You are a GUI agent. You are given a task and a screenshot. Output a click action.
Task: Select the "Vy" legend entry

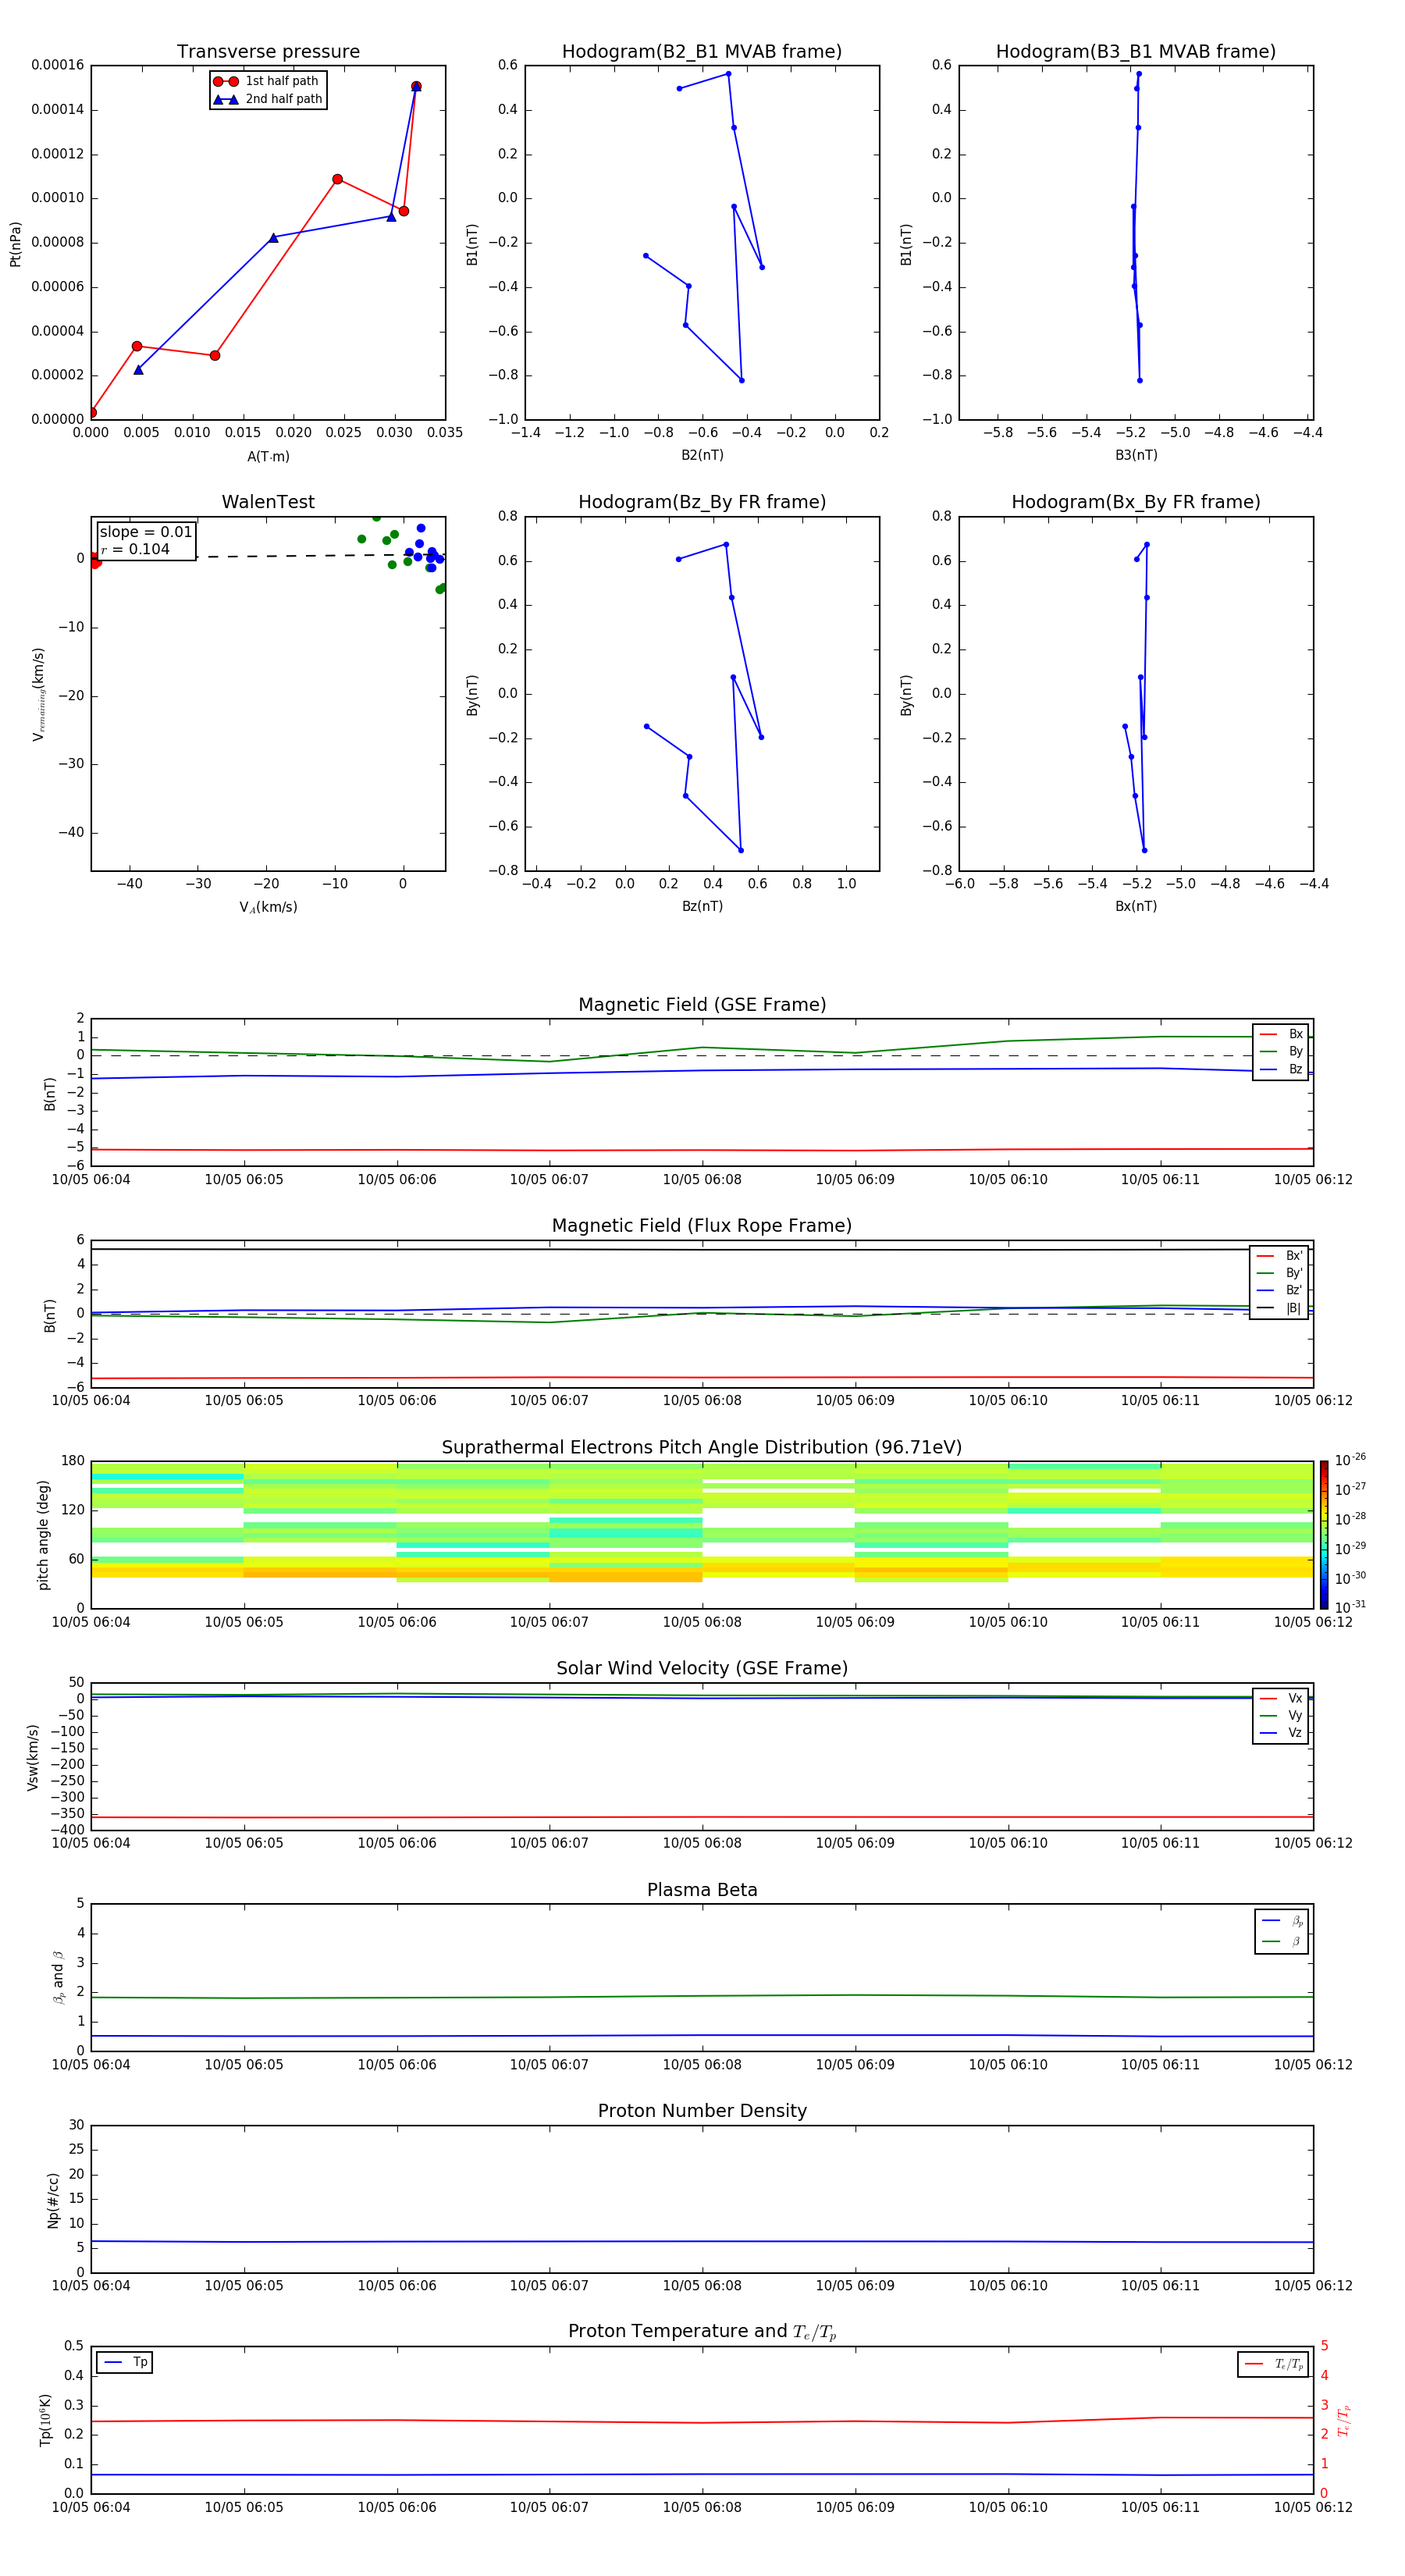[1281, 1715]
